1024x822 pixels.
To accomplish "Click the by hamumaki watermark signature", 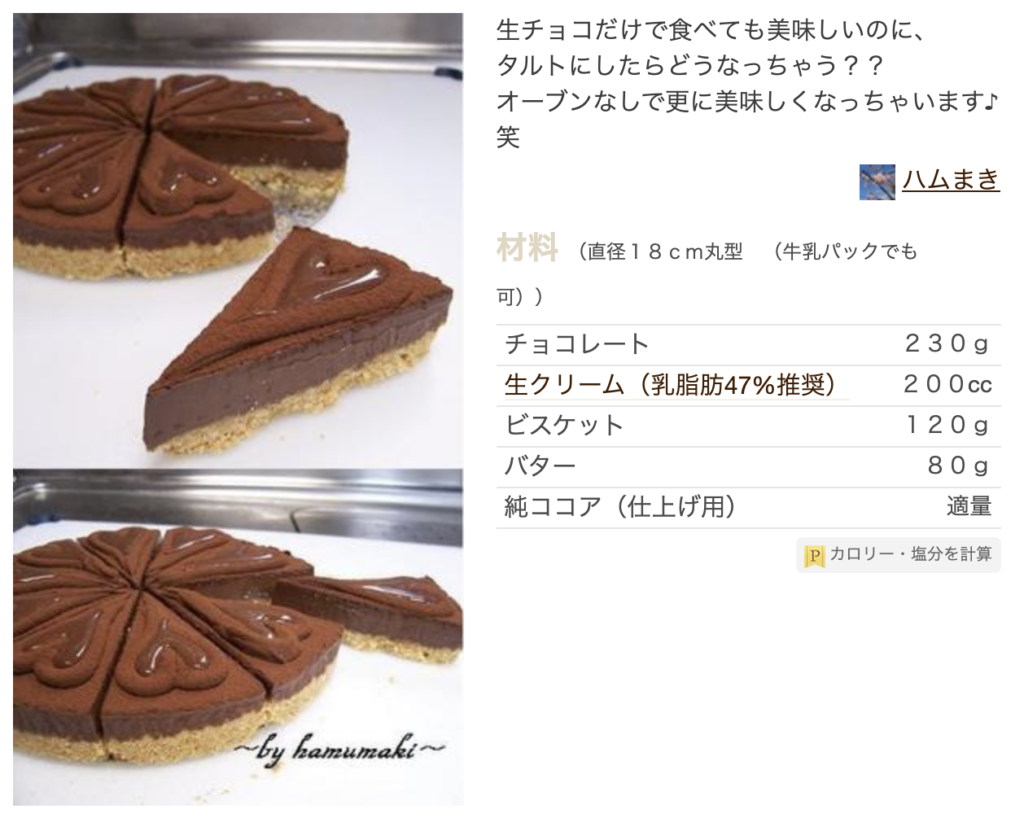I will pyautogui.click(x=340, y=751).
